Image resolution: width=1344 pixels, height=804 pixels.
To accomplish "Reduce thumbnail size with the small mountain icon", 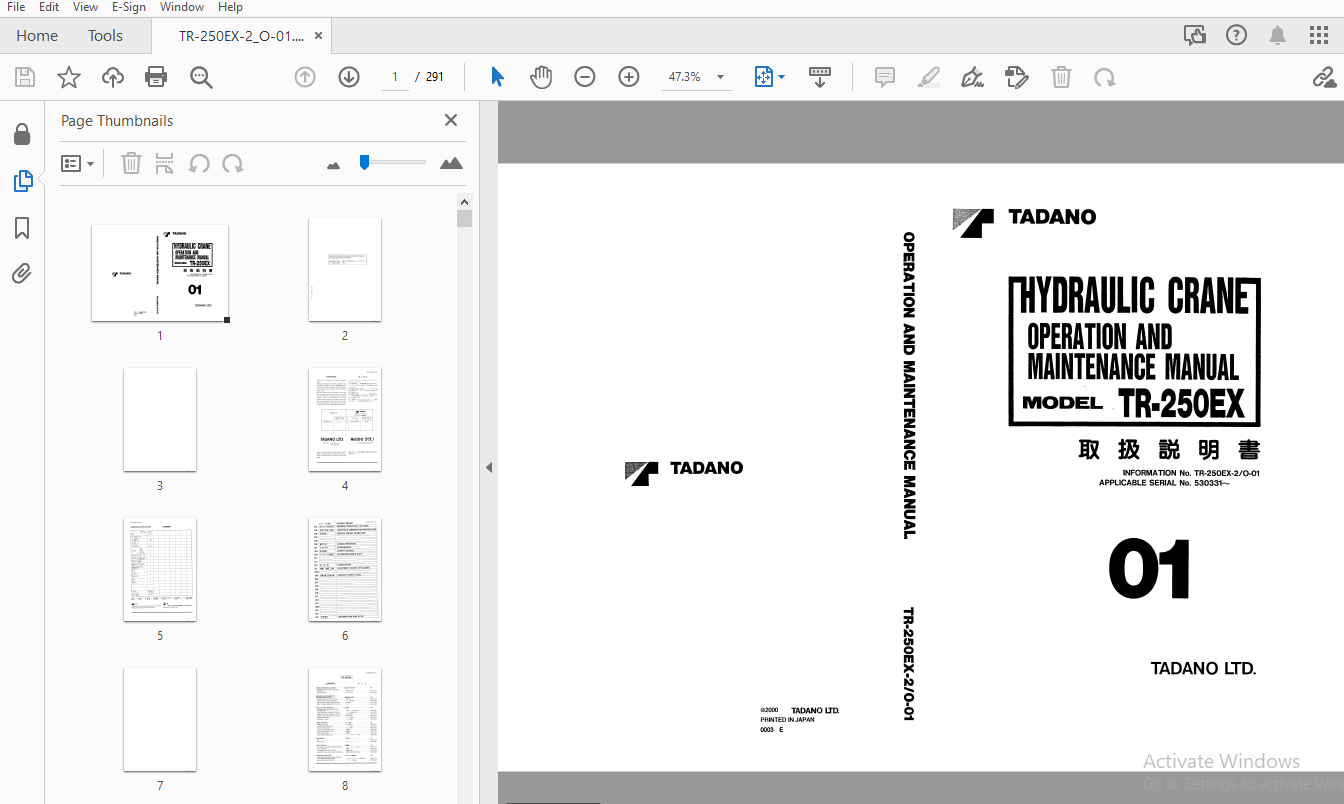I will pyautogui.click(x=333, y=165).
